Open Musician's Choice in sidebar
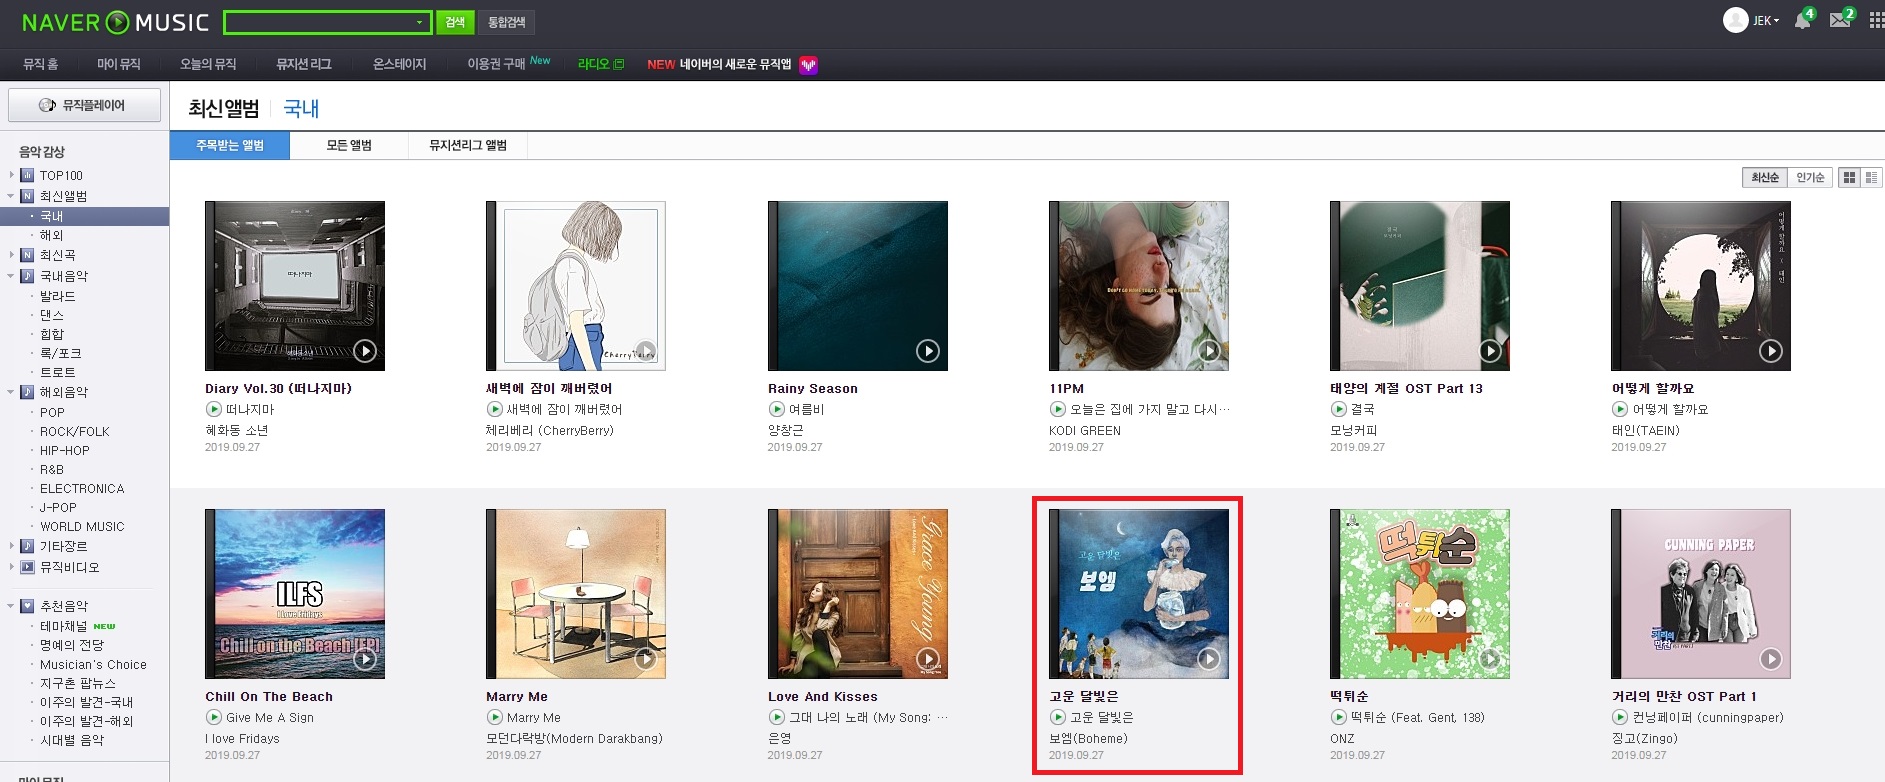The width and height of the screenshot is (1885, 782). (x=93, y=664)
